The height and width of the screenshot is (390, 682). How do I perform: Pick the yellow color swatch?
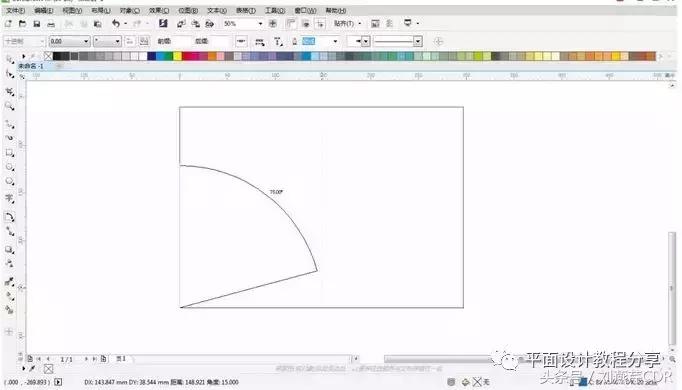point(177,56)
